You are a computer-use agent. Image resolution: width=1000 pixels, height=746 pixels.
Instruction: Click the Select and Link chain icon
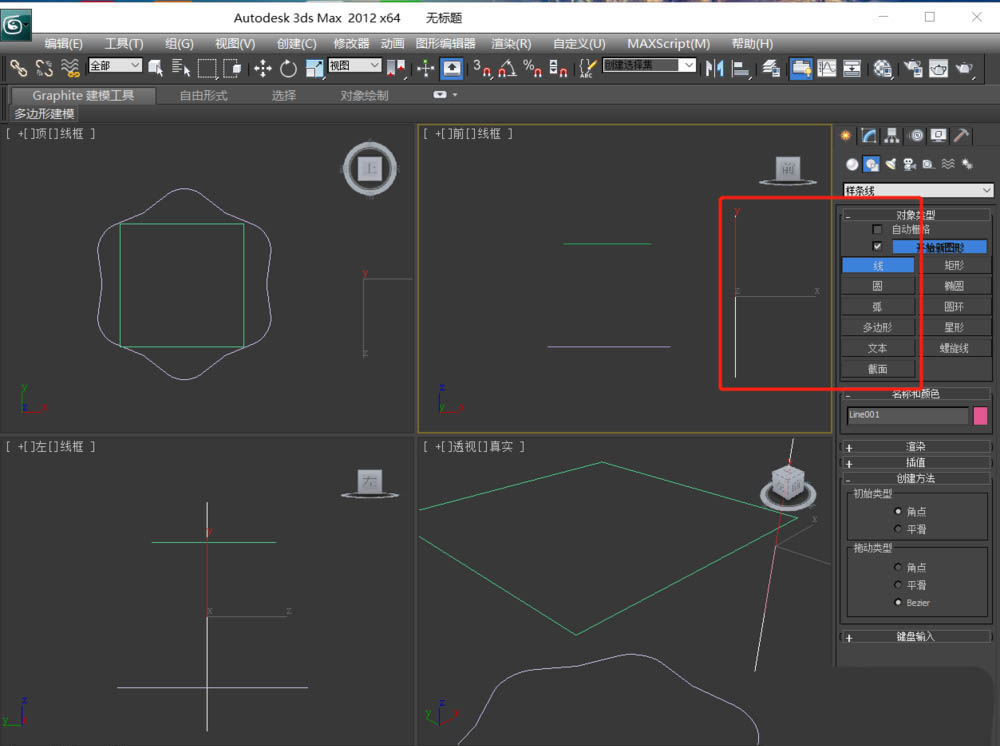click(x=18, y=68)
